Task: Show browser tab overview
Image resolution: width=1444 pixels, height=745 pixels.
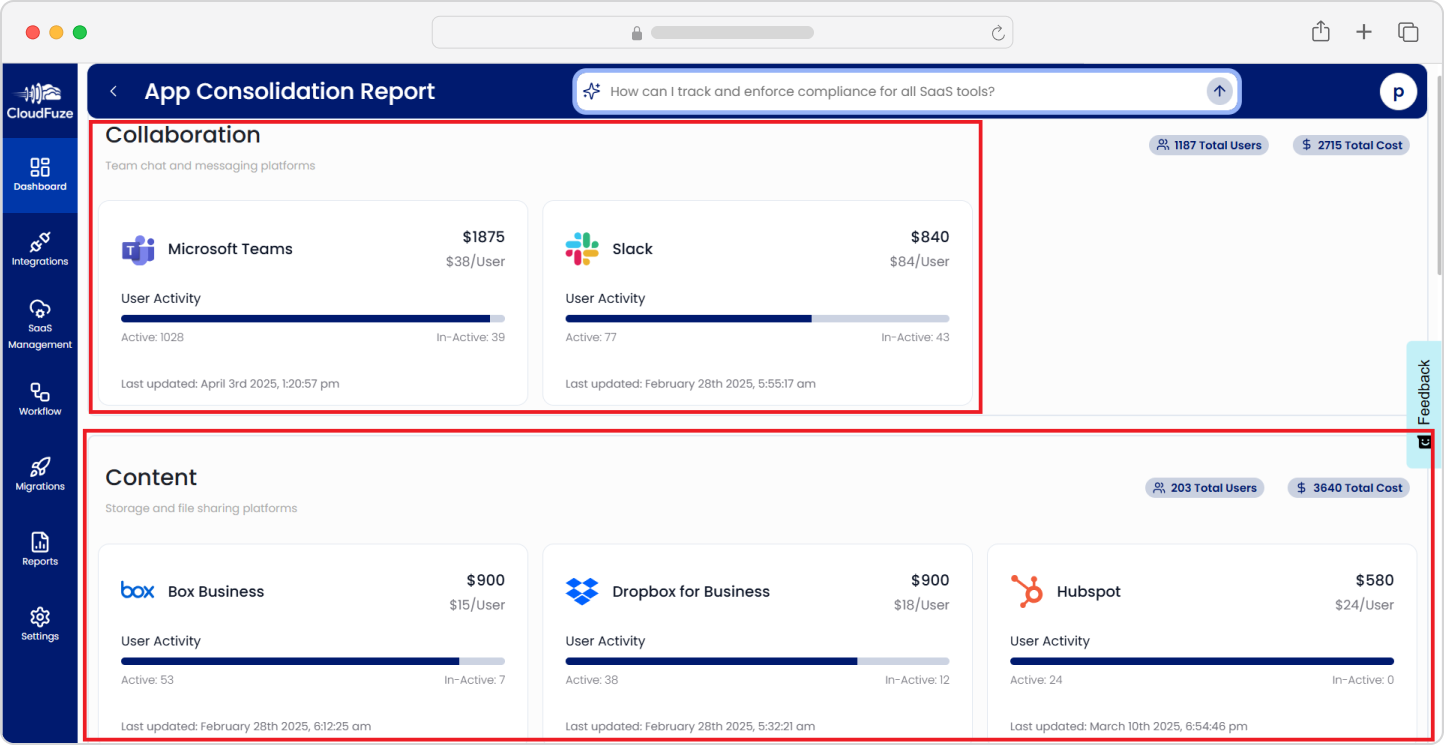Action: coord(1408,32)
